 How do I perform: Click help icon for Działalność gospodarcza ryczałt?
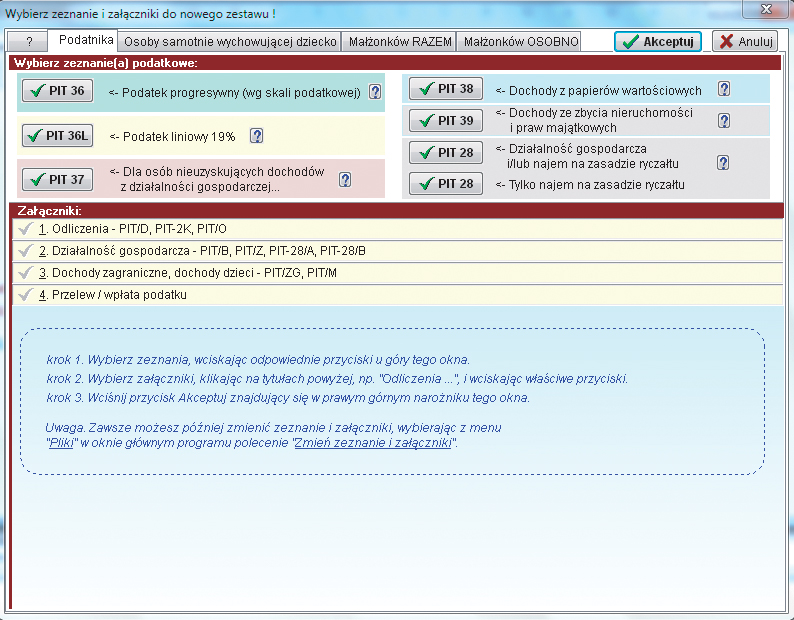[x=723, y=163]
